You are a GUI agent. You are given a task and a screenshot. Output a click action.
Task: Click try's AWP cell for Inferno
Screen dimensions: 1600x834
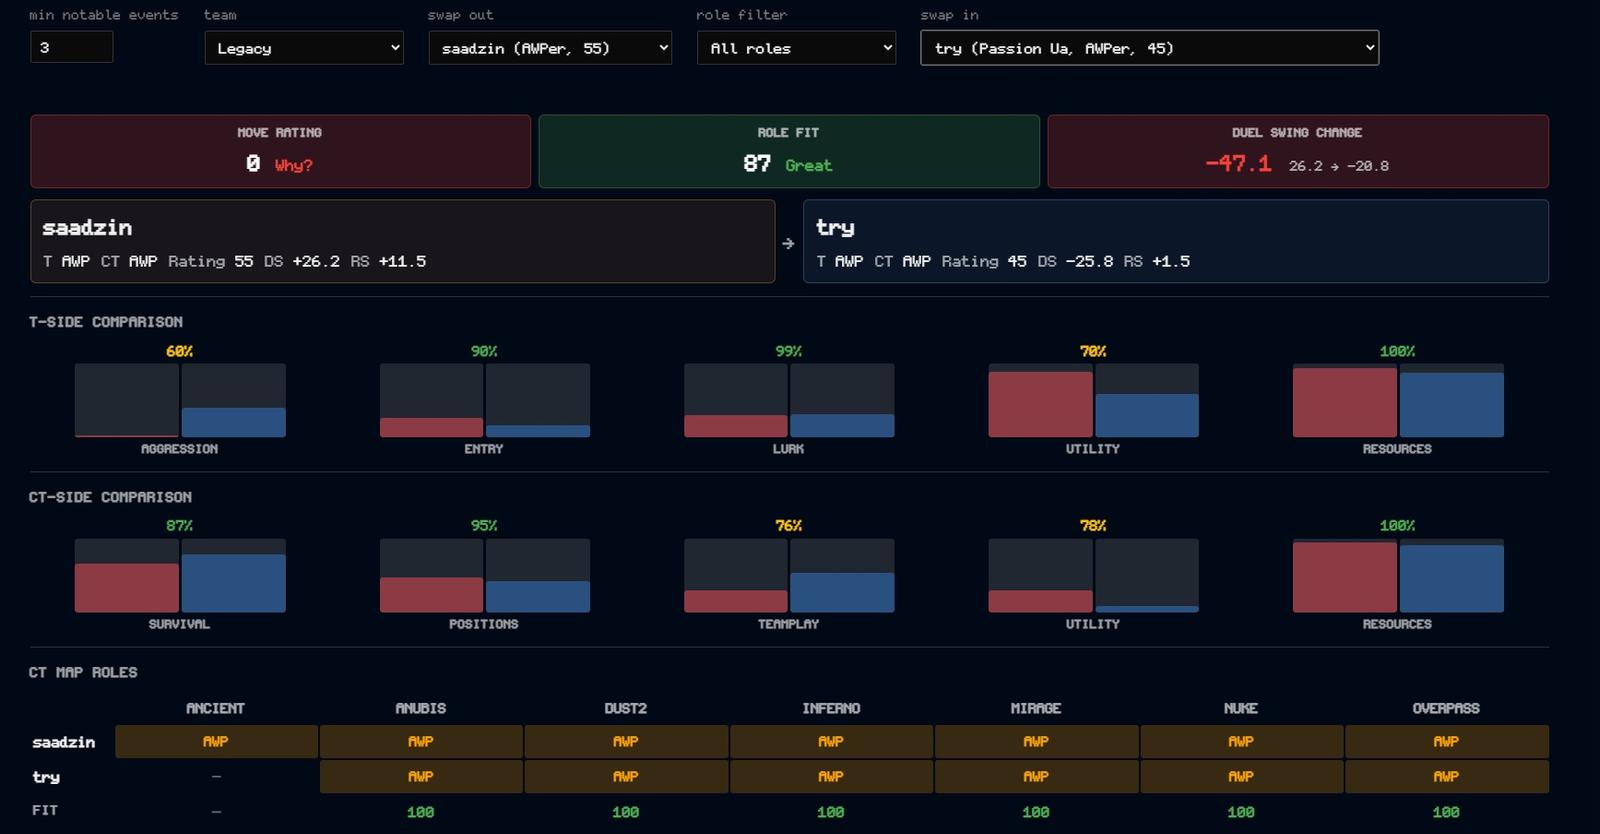pyautogui.click(x=831, y=777)
